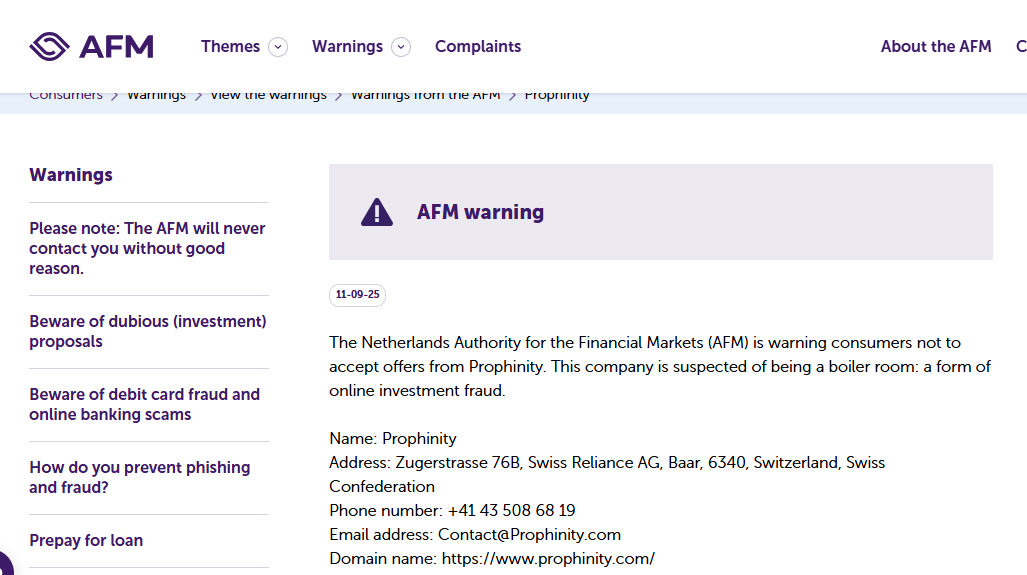The width and height of the screenshot is (1027, 575).
Task: Open the Themes menu
Action: point(230,46)
